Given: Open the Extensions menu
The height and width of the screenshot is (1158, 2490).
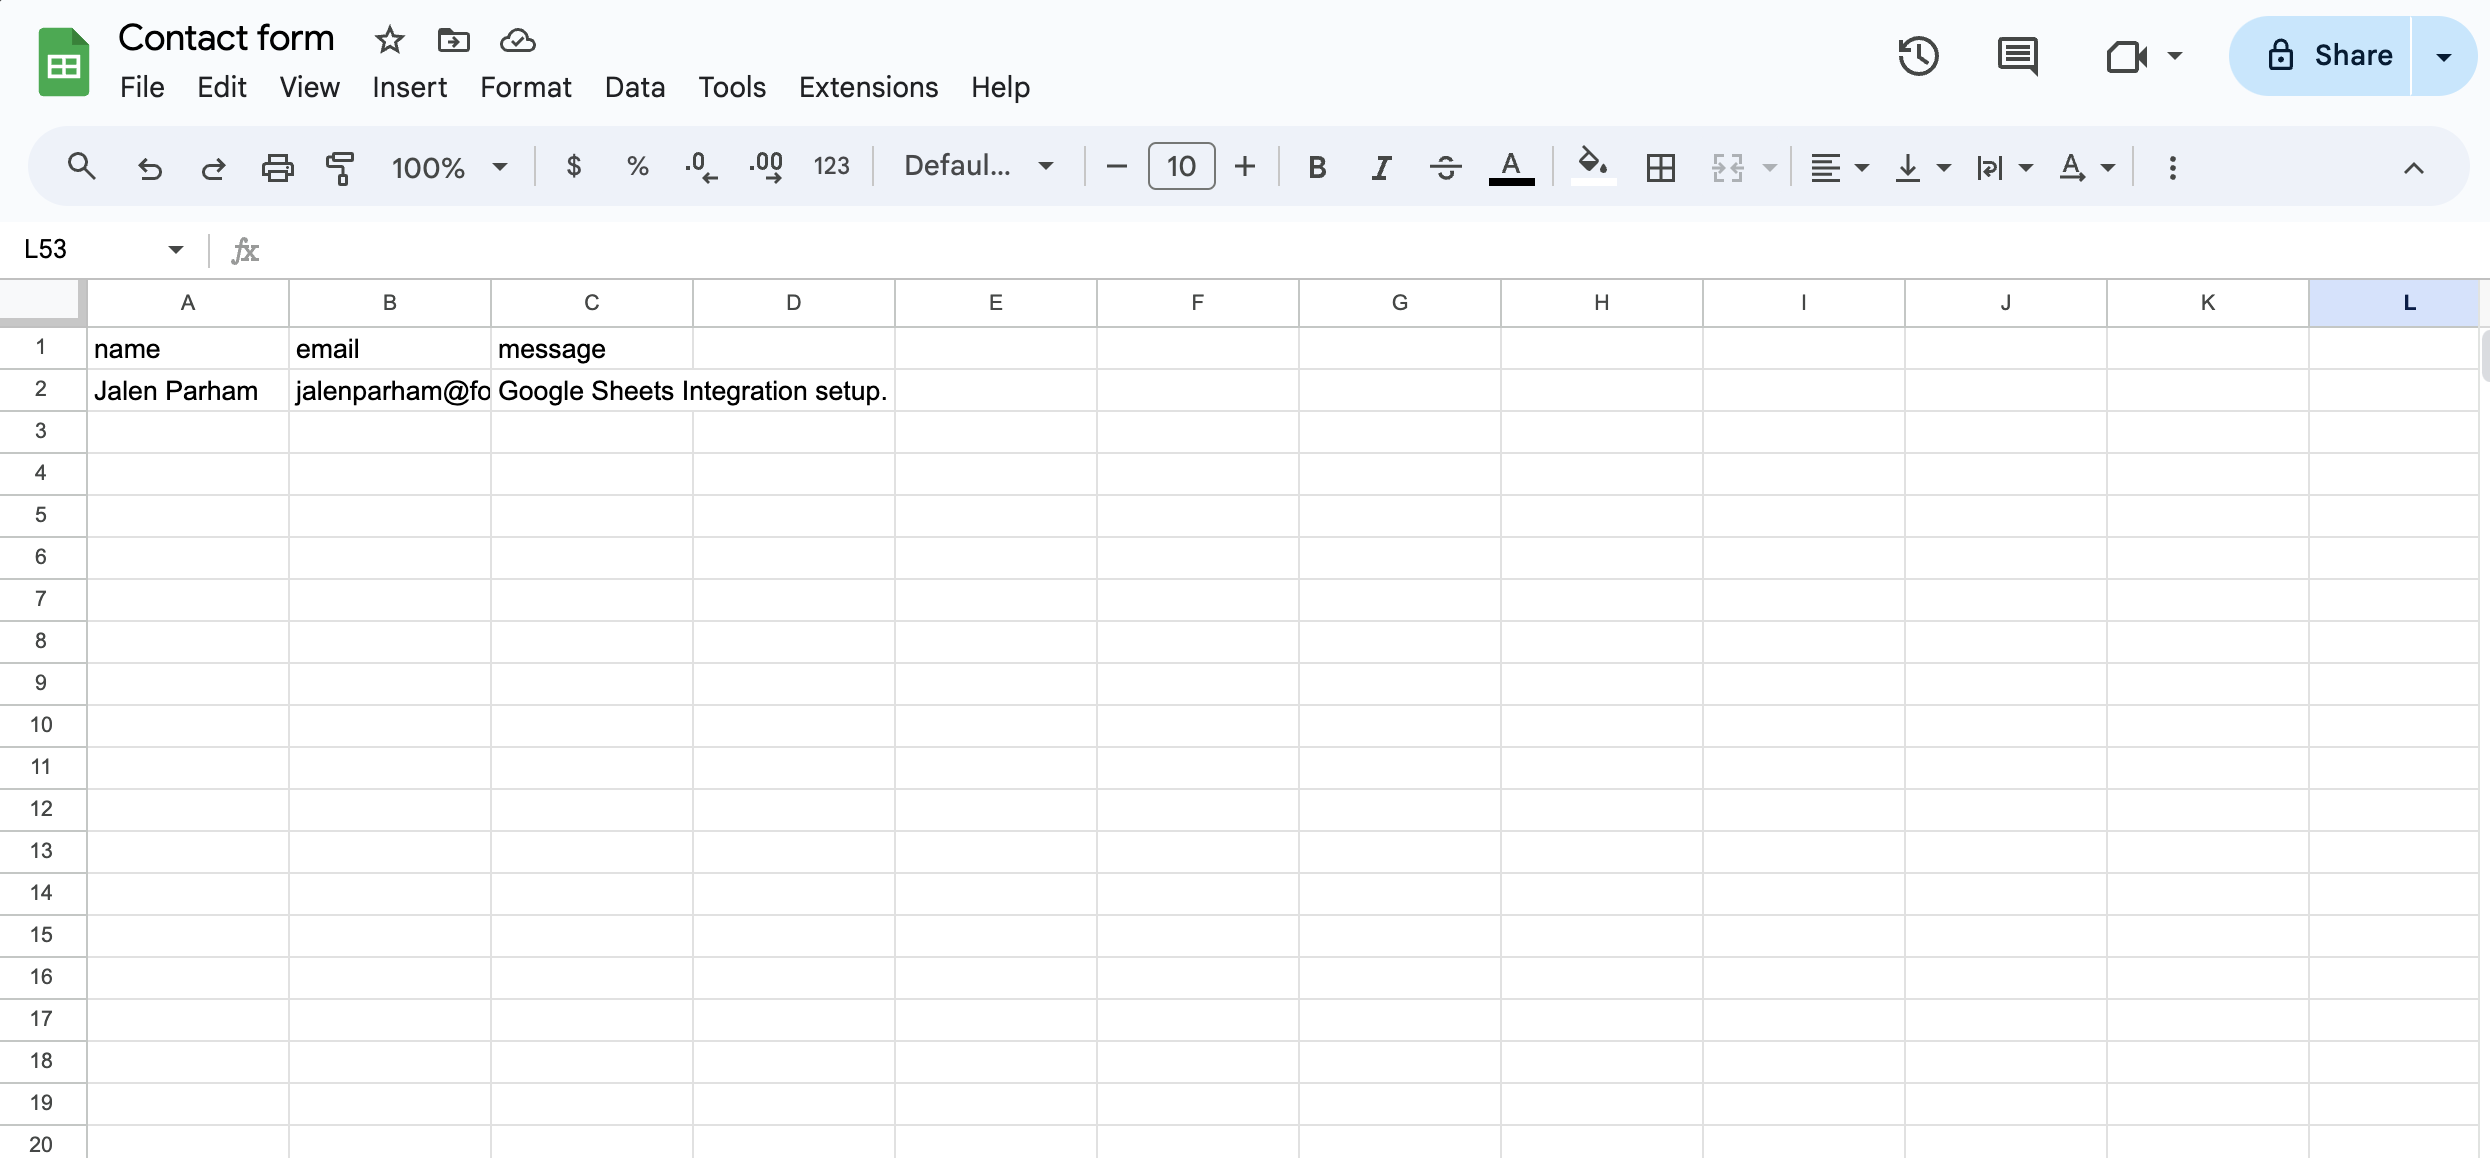Looking at the screenshot, I should point(868,87).
